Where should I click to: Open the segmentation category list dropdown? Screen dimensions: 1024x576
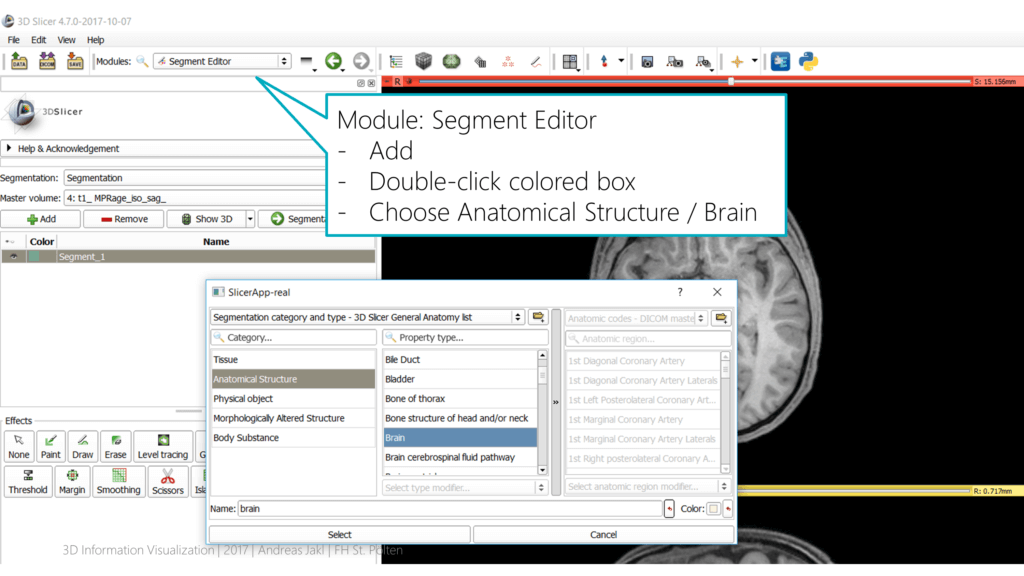coord(367,317)
